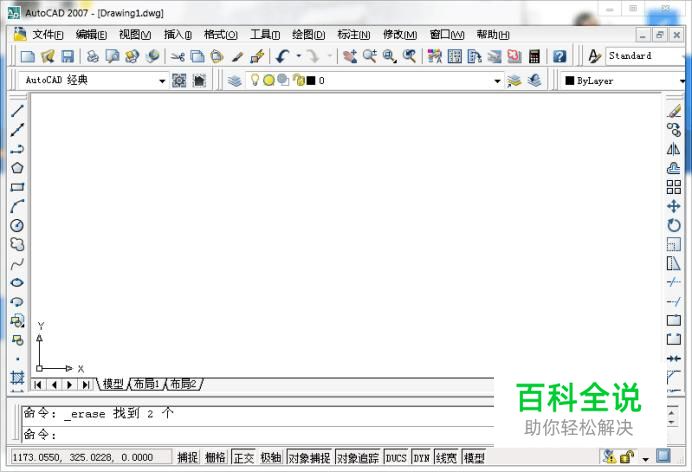The height and width of the screenshot is (472, 692).
Task: Toggle 对象追踪 object tracking
Action: (358, 457)
